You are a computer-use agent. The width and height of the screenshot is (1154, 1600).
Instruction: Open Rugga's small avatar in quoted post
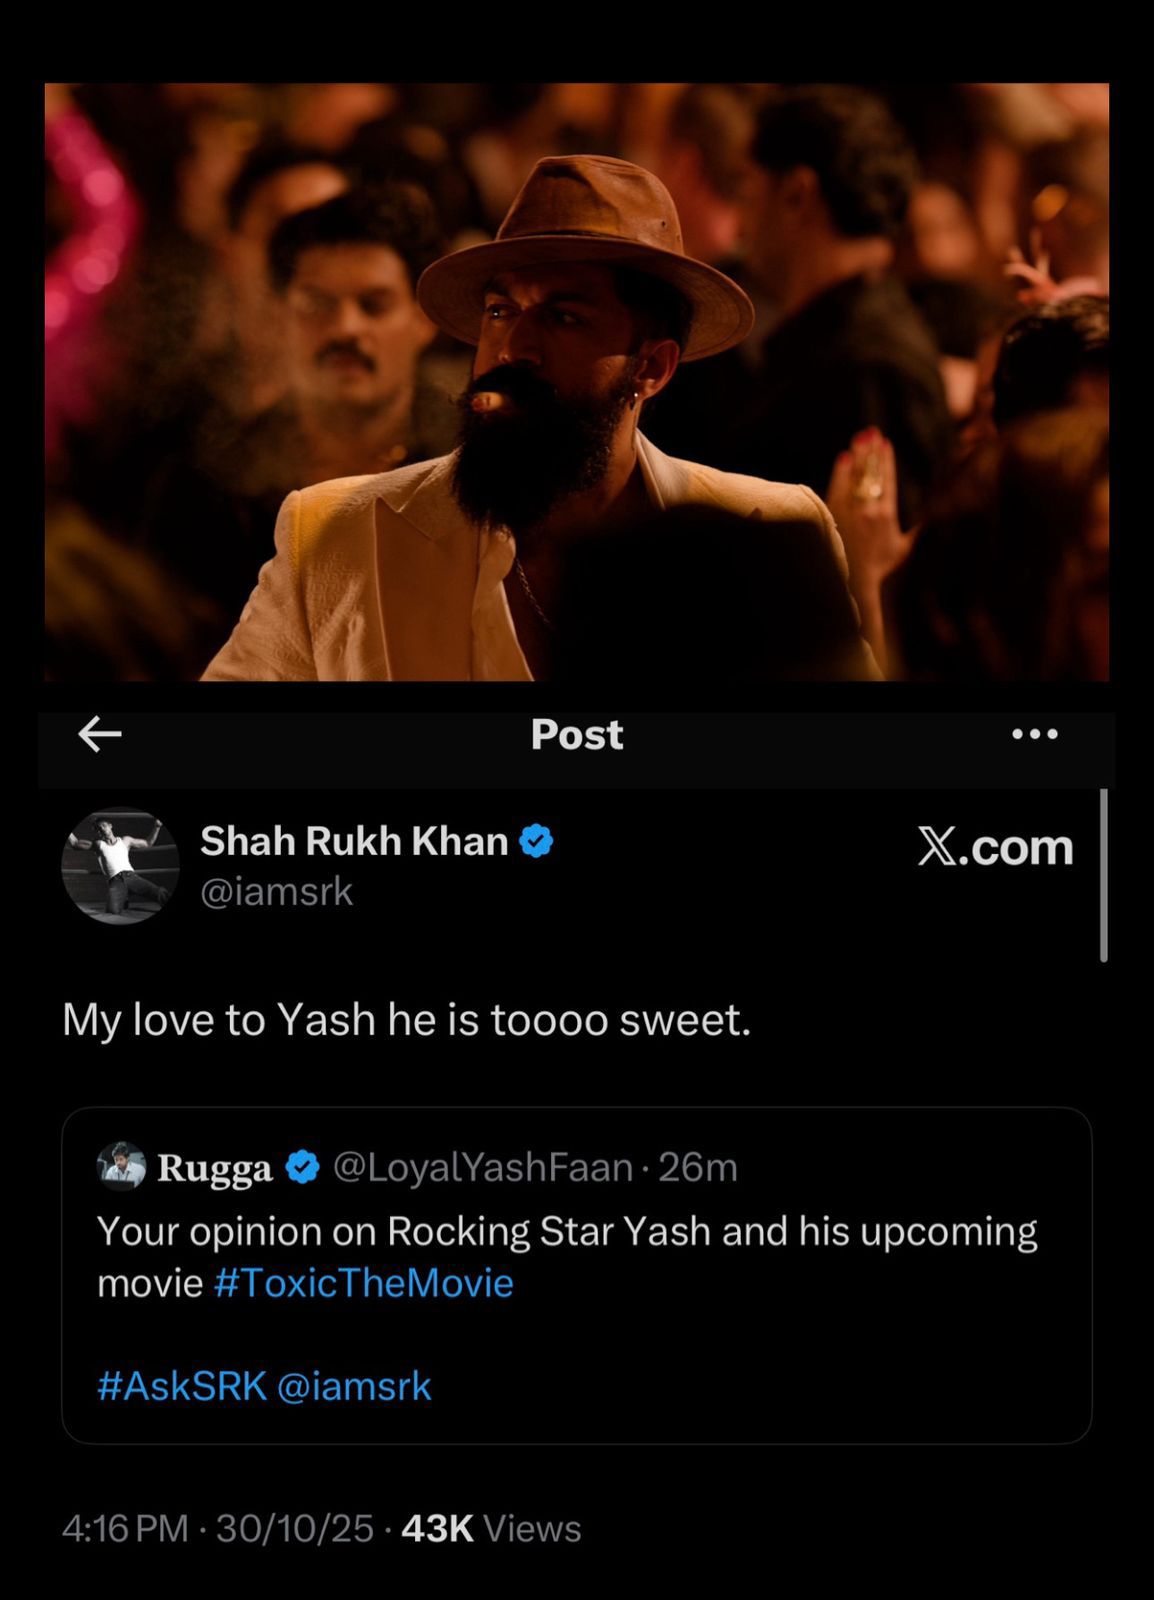121,1166
